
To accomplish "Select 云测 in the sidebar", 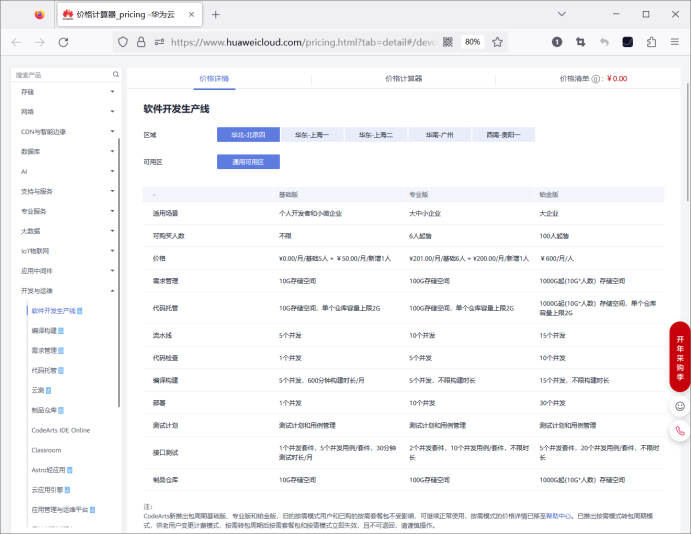I will (38, 390).
